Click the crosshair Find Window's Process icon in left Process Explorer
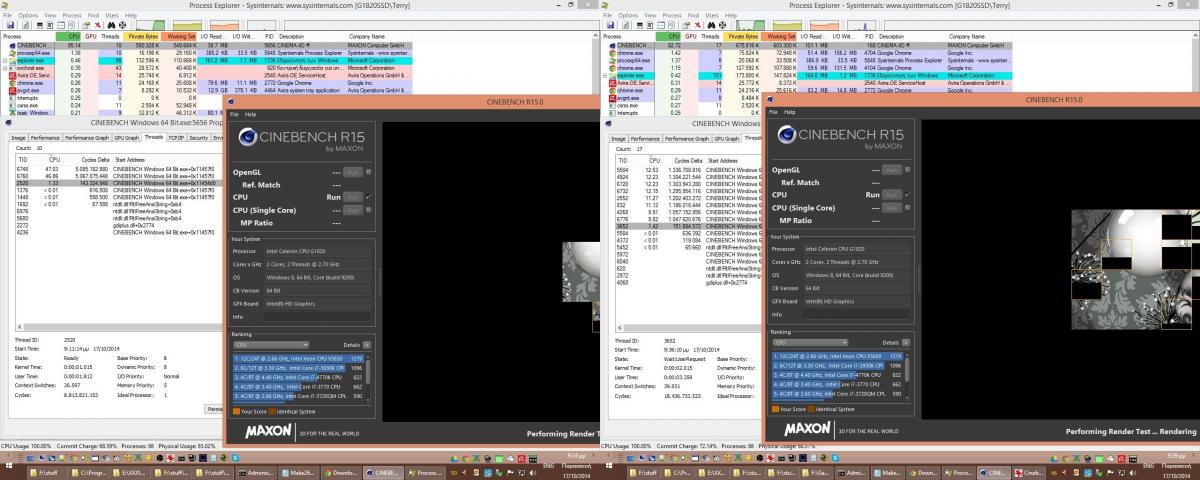 tap(122, 25)
